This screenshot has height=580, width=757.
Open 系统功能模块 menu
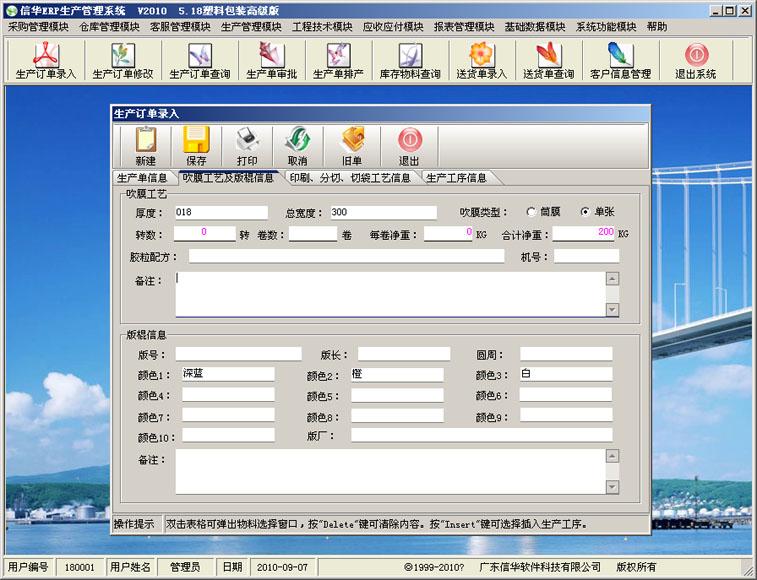click(x=606, y=27)
